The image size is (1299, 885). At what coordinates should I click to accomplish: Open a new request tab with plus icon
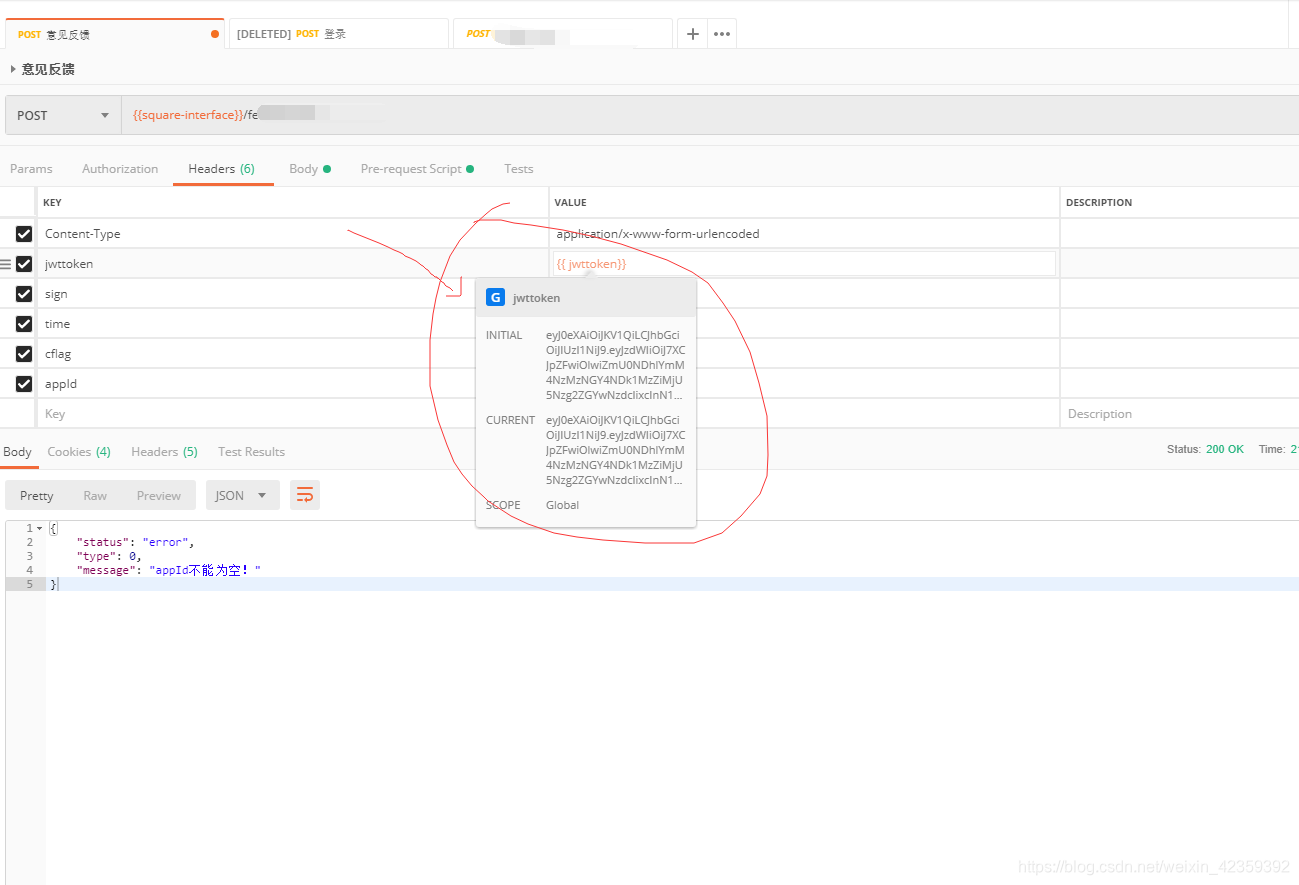click(692, 33)
